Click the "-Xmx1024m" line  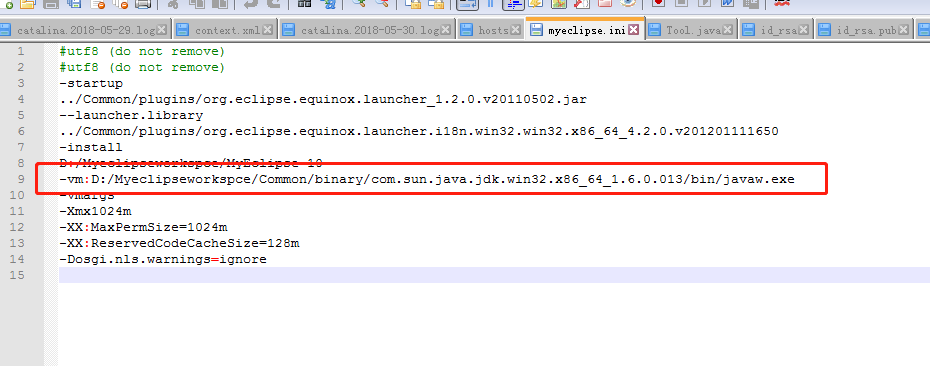(x=95, y=211)
